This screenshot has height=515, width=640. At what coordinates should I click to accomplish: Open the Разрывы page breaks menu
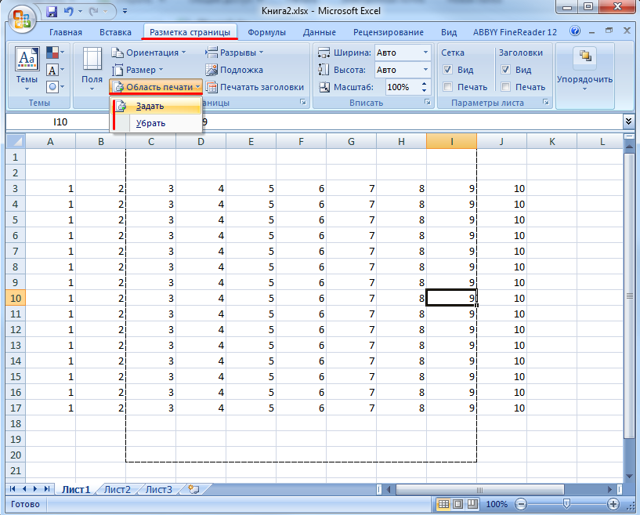pos(234,53)
